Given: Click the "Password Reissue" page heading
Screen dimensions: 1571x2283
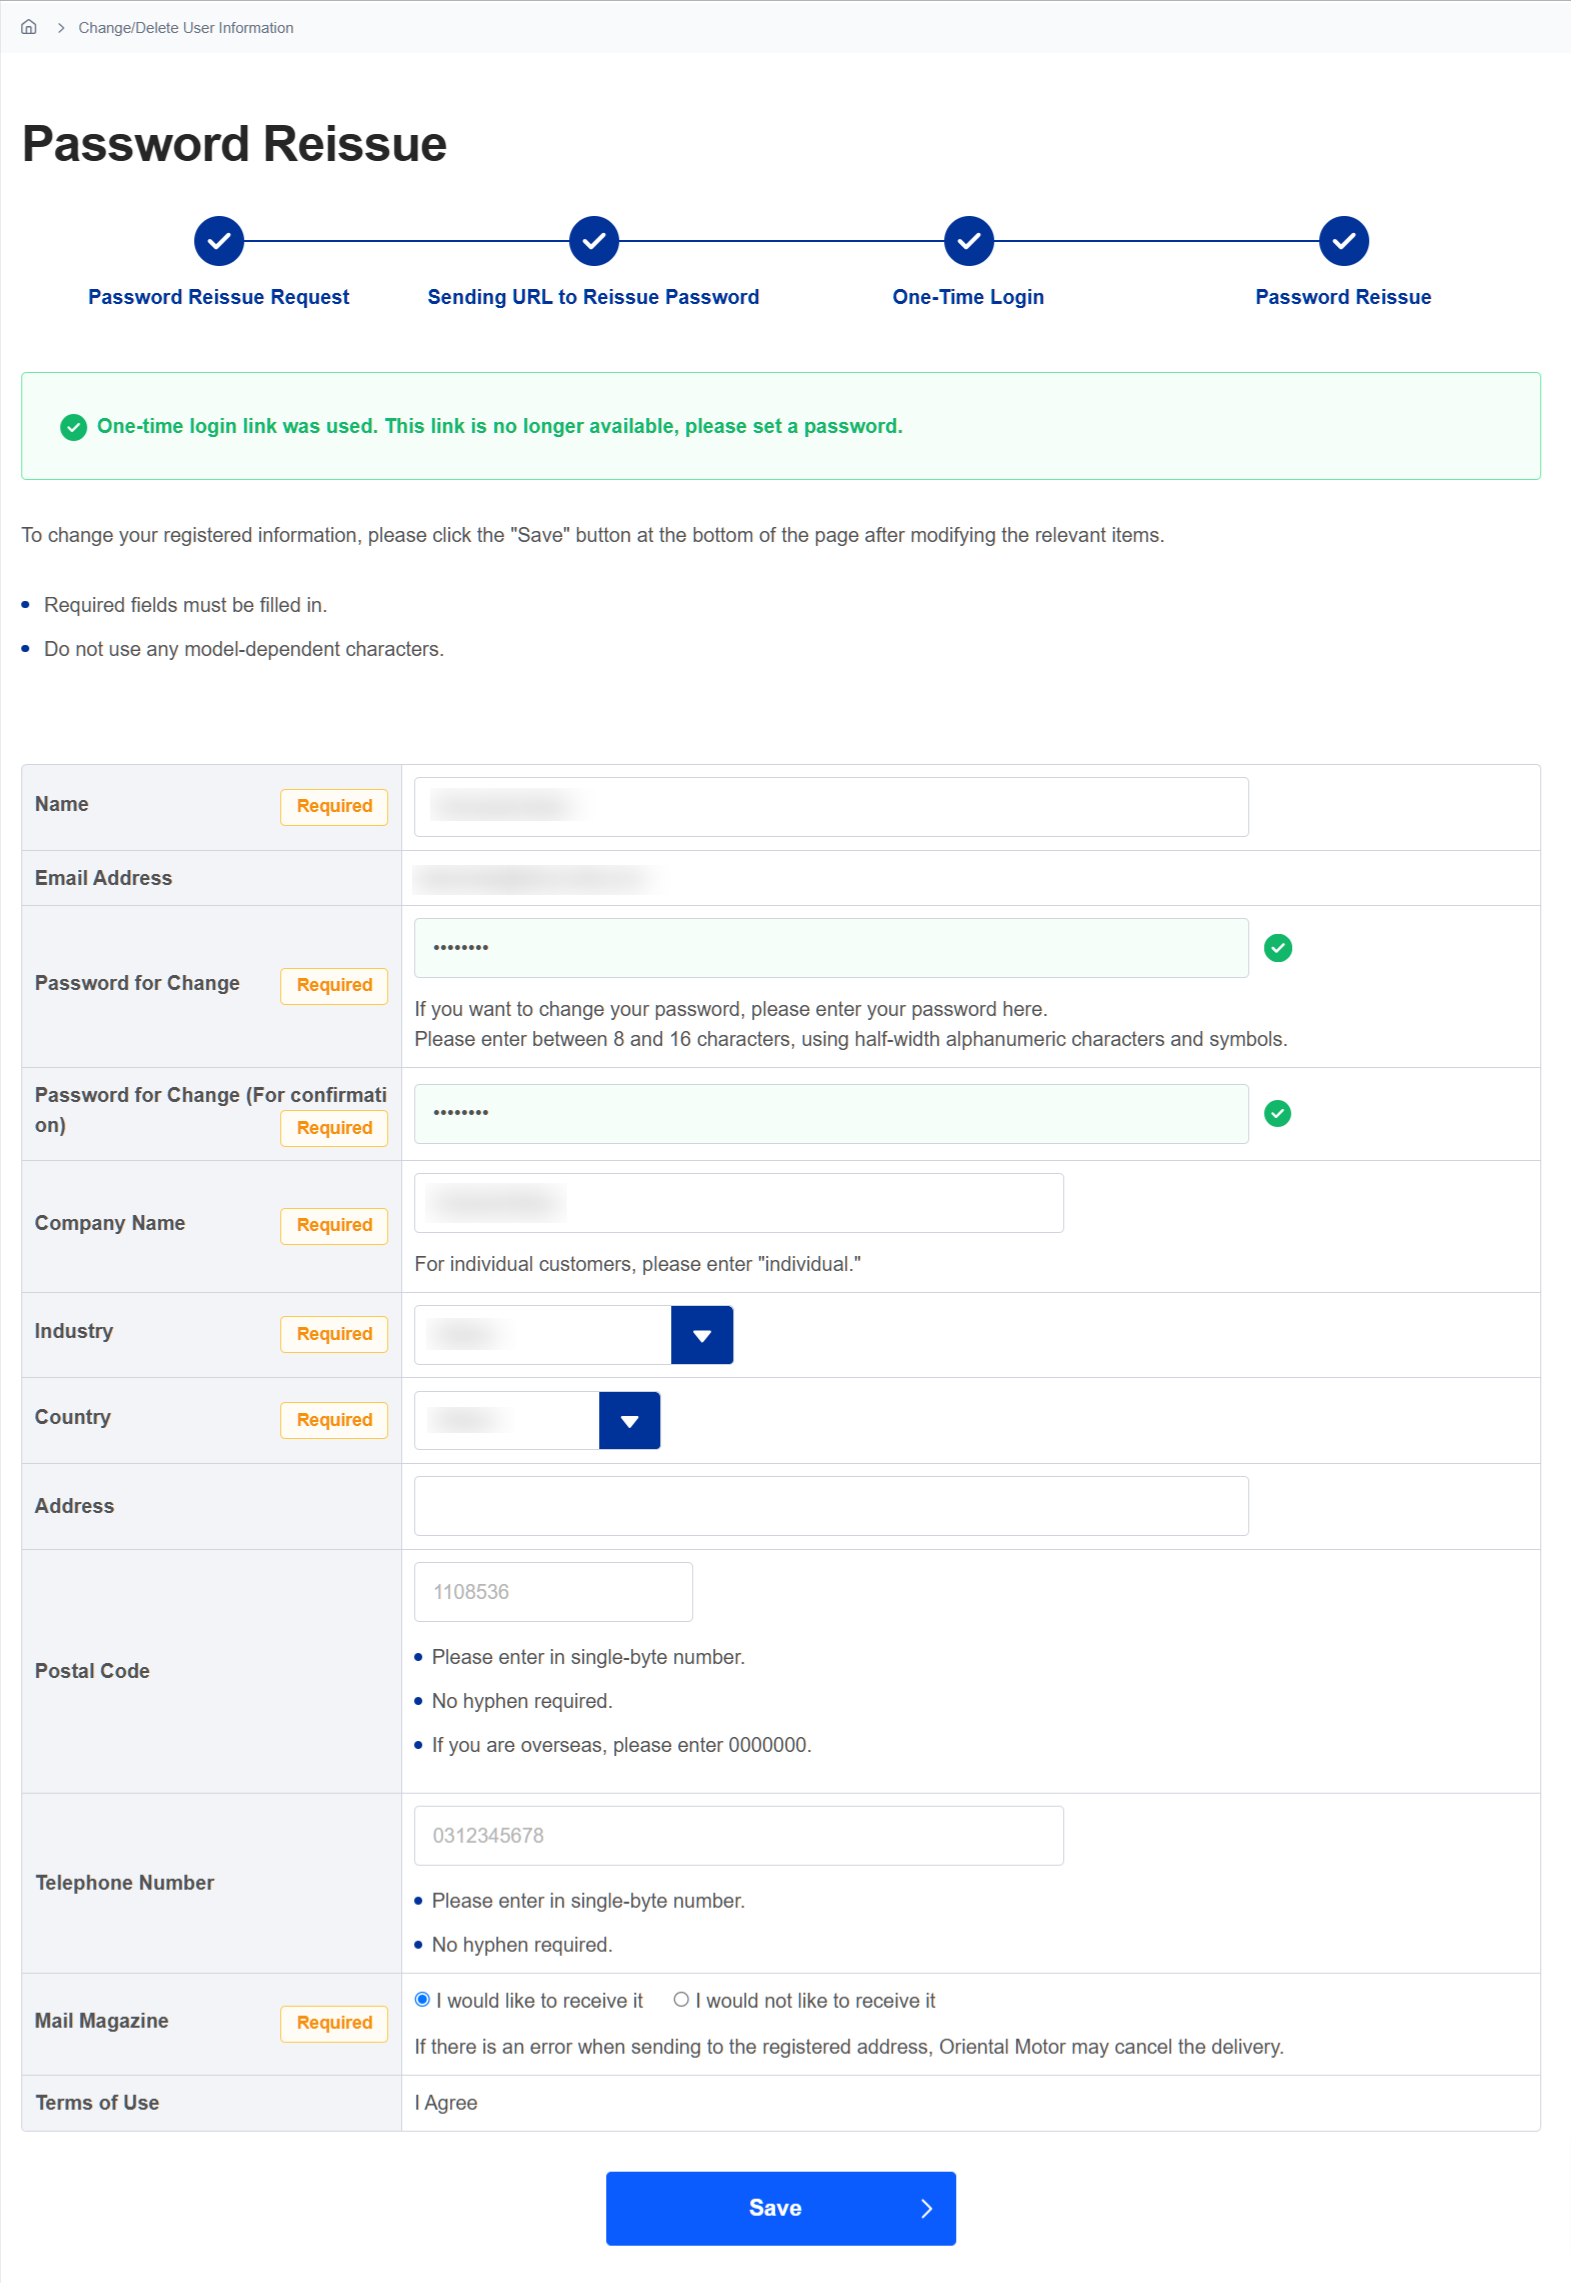Looking at the screenshot, I should tap(235, 144).
